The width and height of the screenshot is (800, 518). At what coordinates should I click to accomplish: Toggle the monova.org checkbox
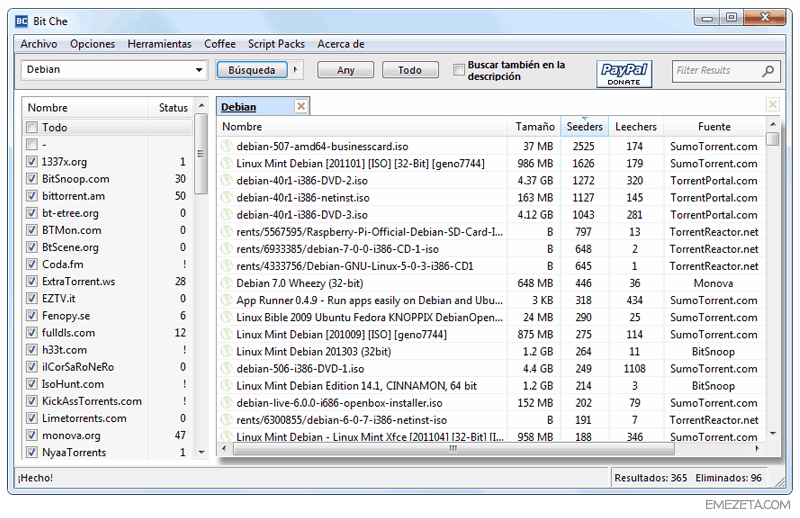[32, 435]
